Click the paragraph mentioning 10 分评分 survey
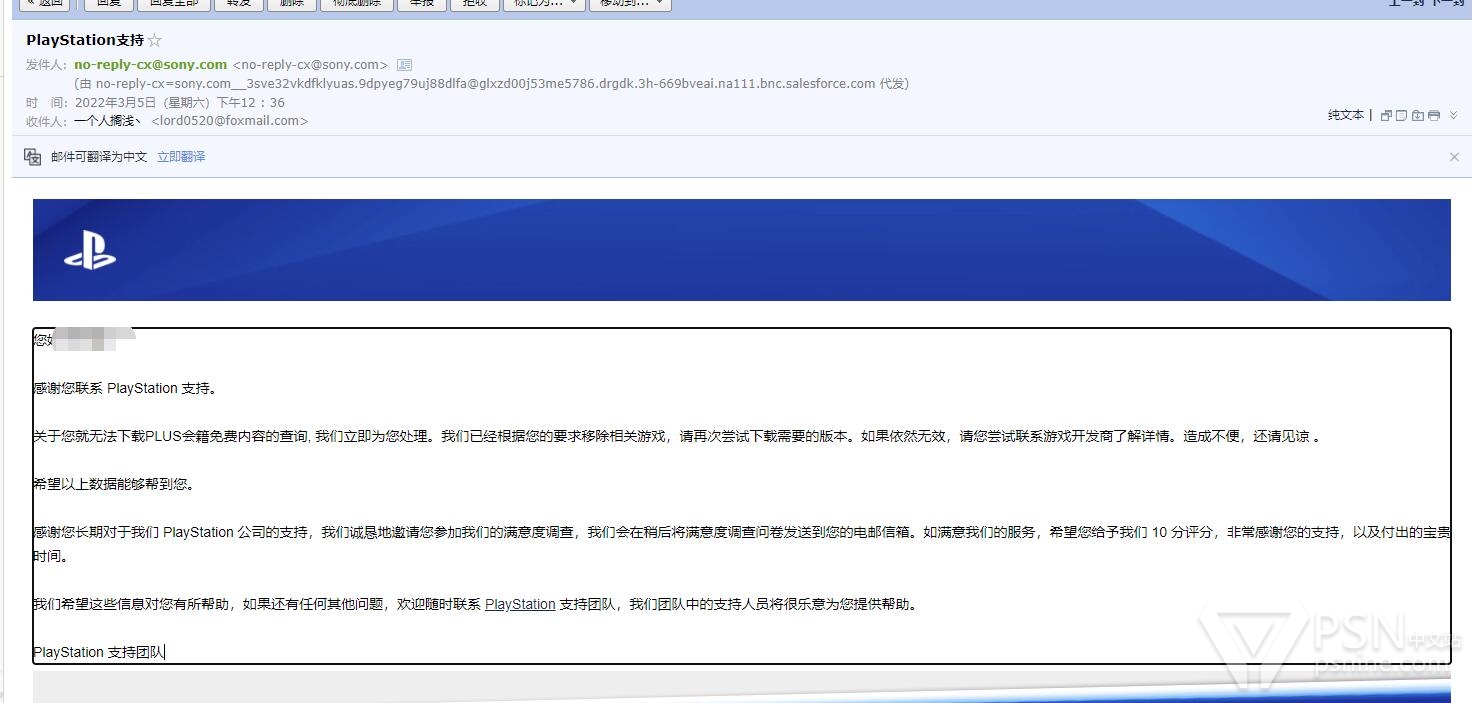 741,544
